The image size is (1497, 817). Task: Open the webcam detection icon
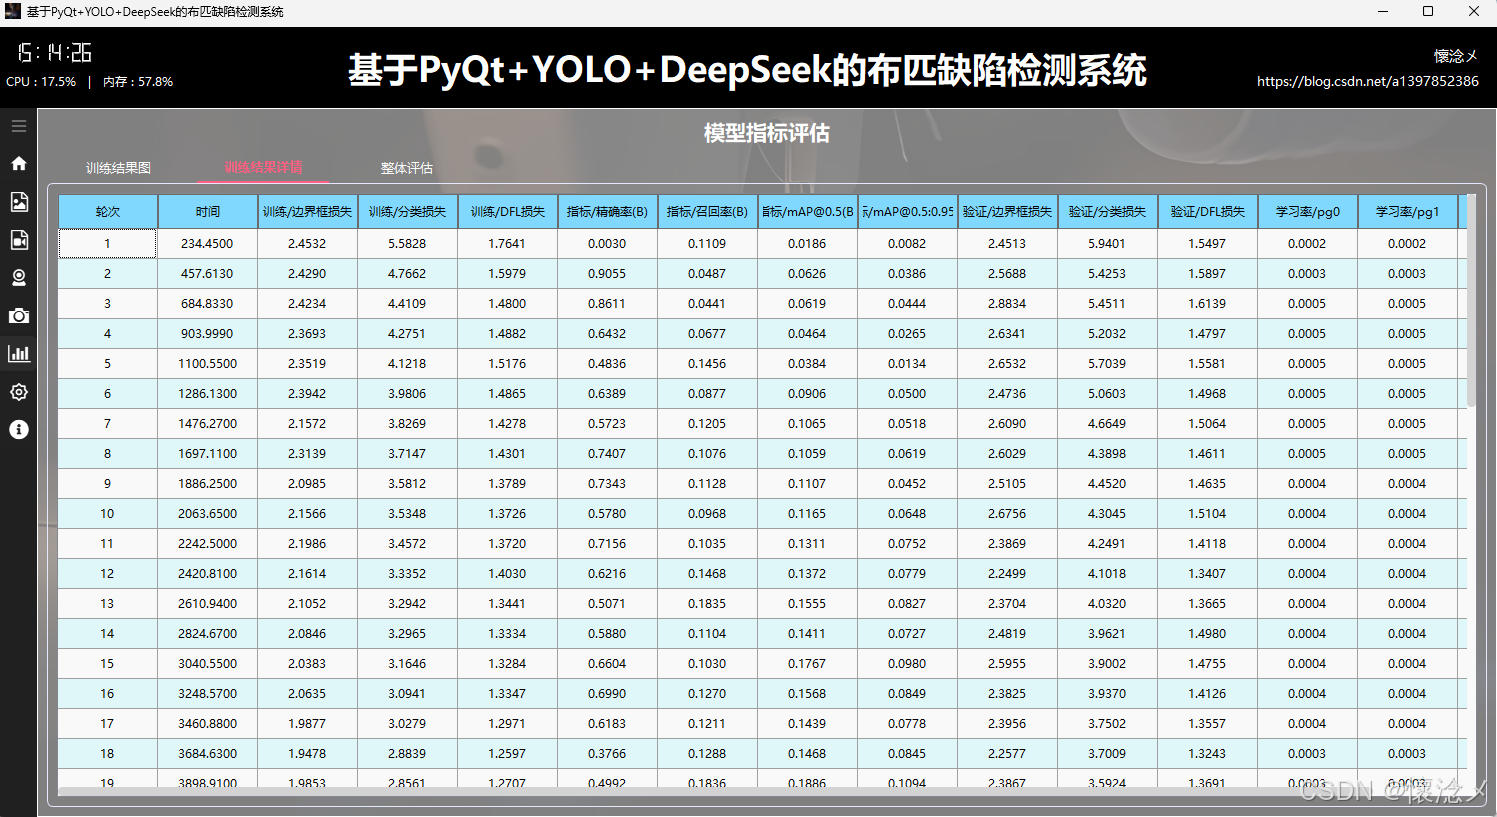18,278
